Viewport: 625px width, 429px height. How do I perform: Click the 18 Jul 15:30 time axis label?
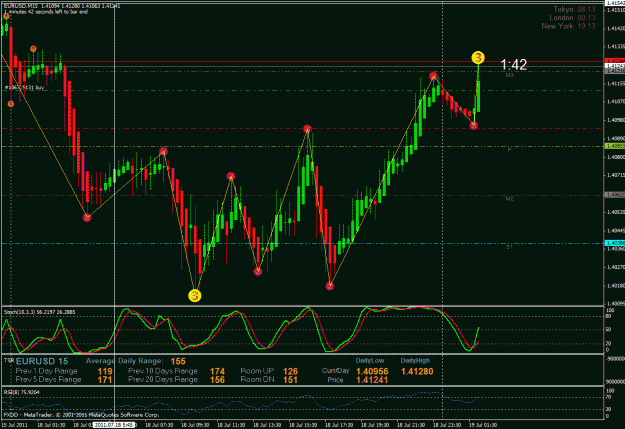(303, 425)
